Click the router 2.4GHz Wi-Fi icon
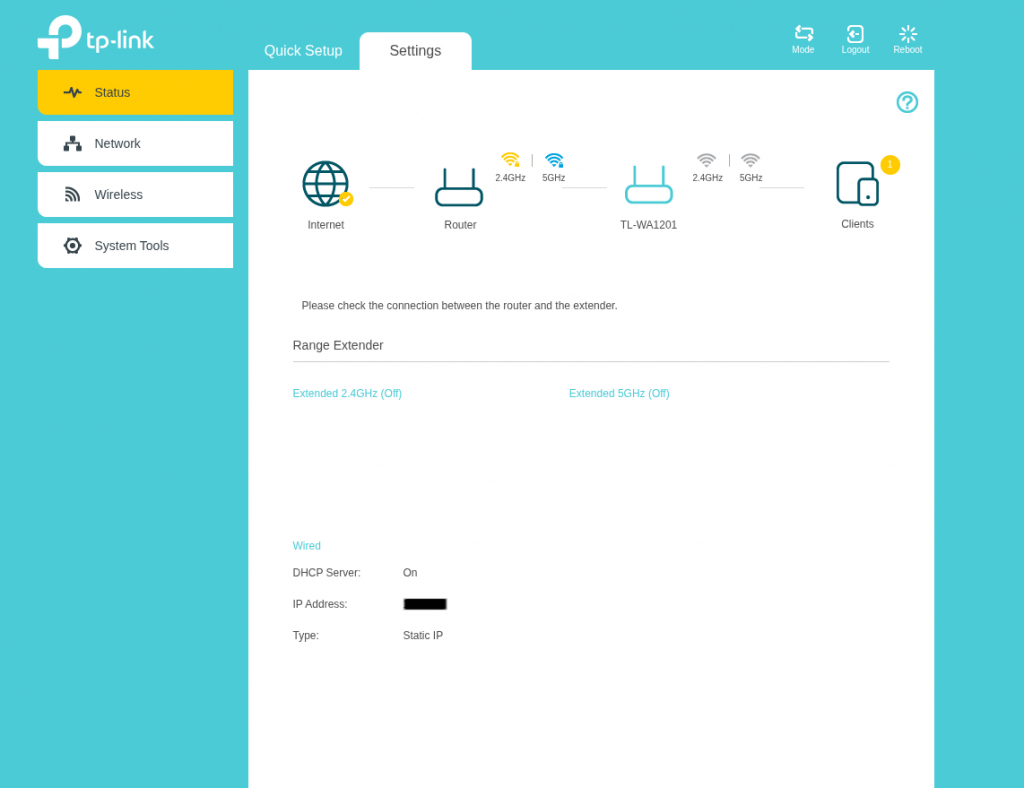Image resolution: width=1024 pixels, height=788 pixels. pyautogui.click(x=510, y=160)
